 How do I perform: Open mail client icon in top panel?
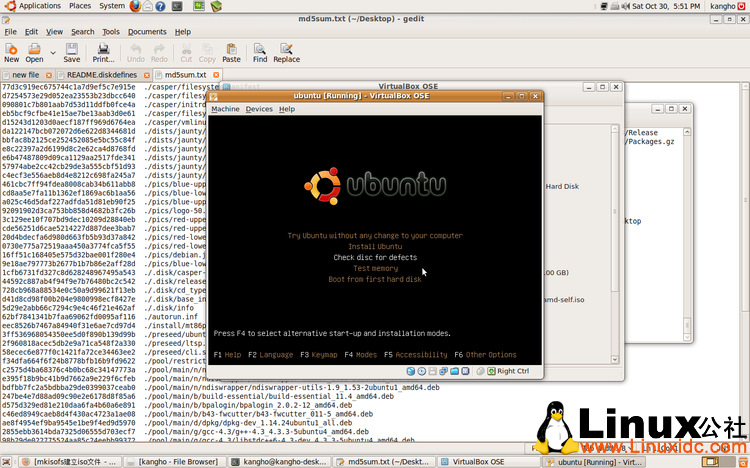coord(148,6)
